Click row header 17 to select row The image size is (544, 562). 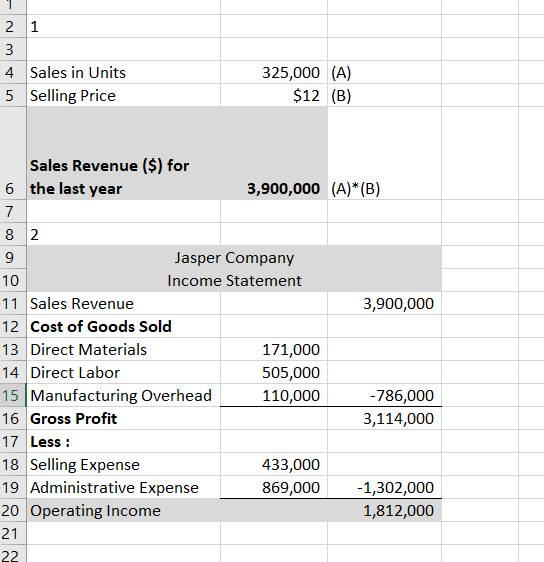(13, 441)
